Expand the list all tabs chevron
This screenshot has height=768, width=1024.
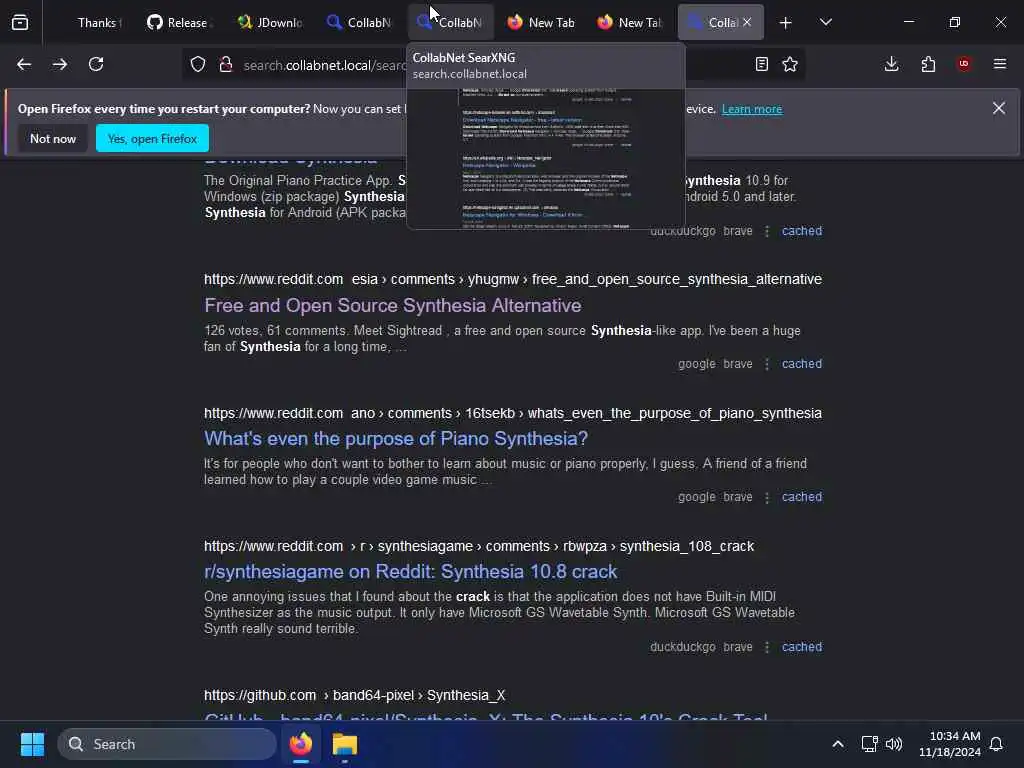(x=825, y=22)
